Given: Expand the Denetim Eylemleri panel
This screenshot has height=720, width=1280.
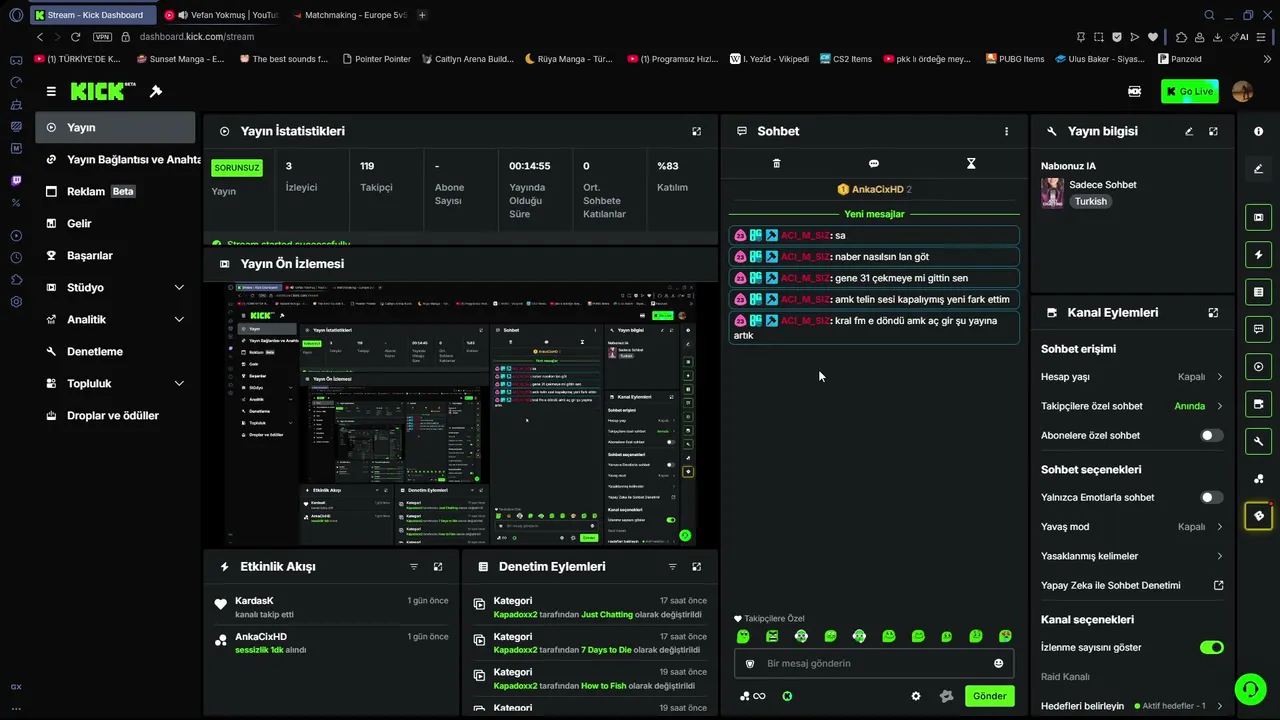Looking at the screenshot, I should tap(697, 566).
